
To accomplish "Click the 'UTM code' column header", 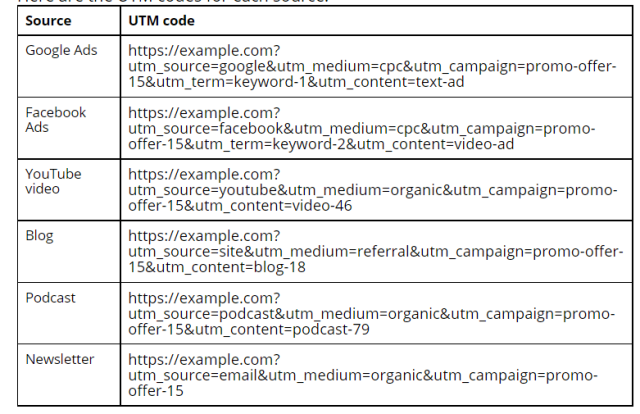I will [161, 21].
